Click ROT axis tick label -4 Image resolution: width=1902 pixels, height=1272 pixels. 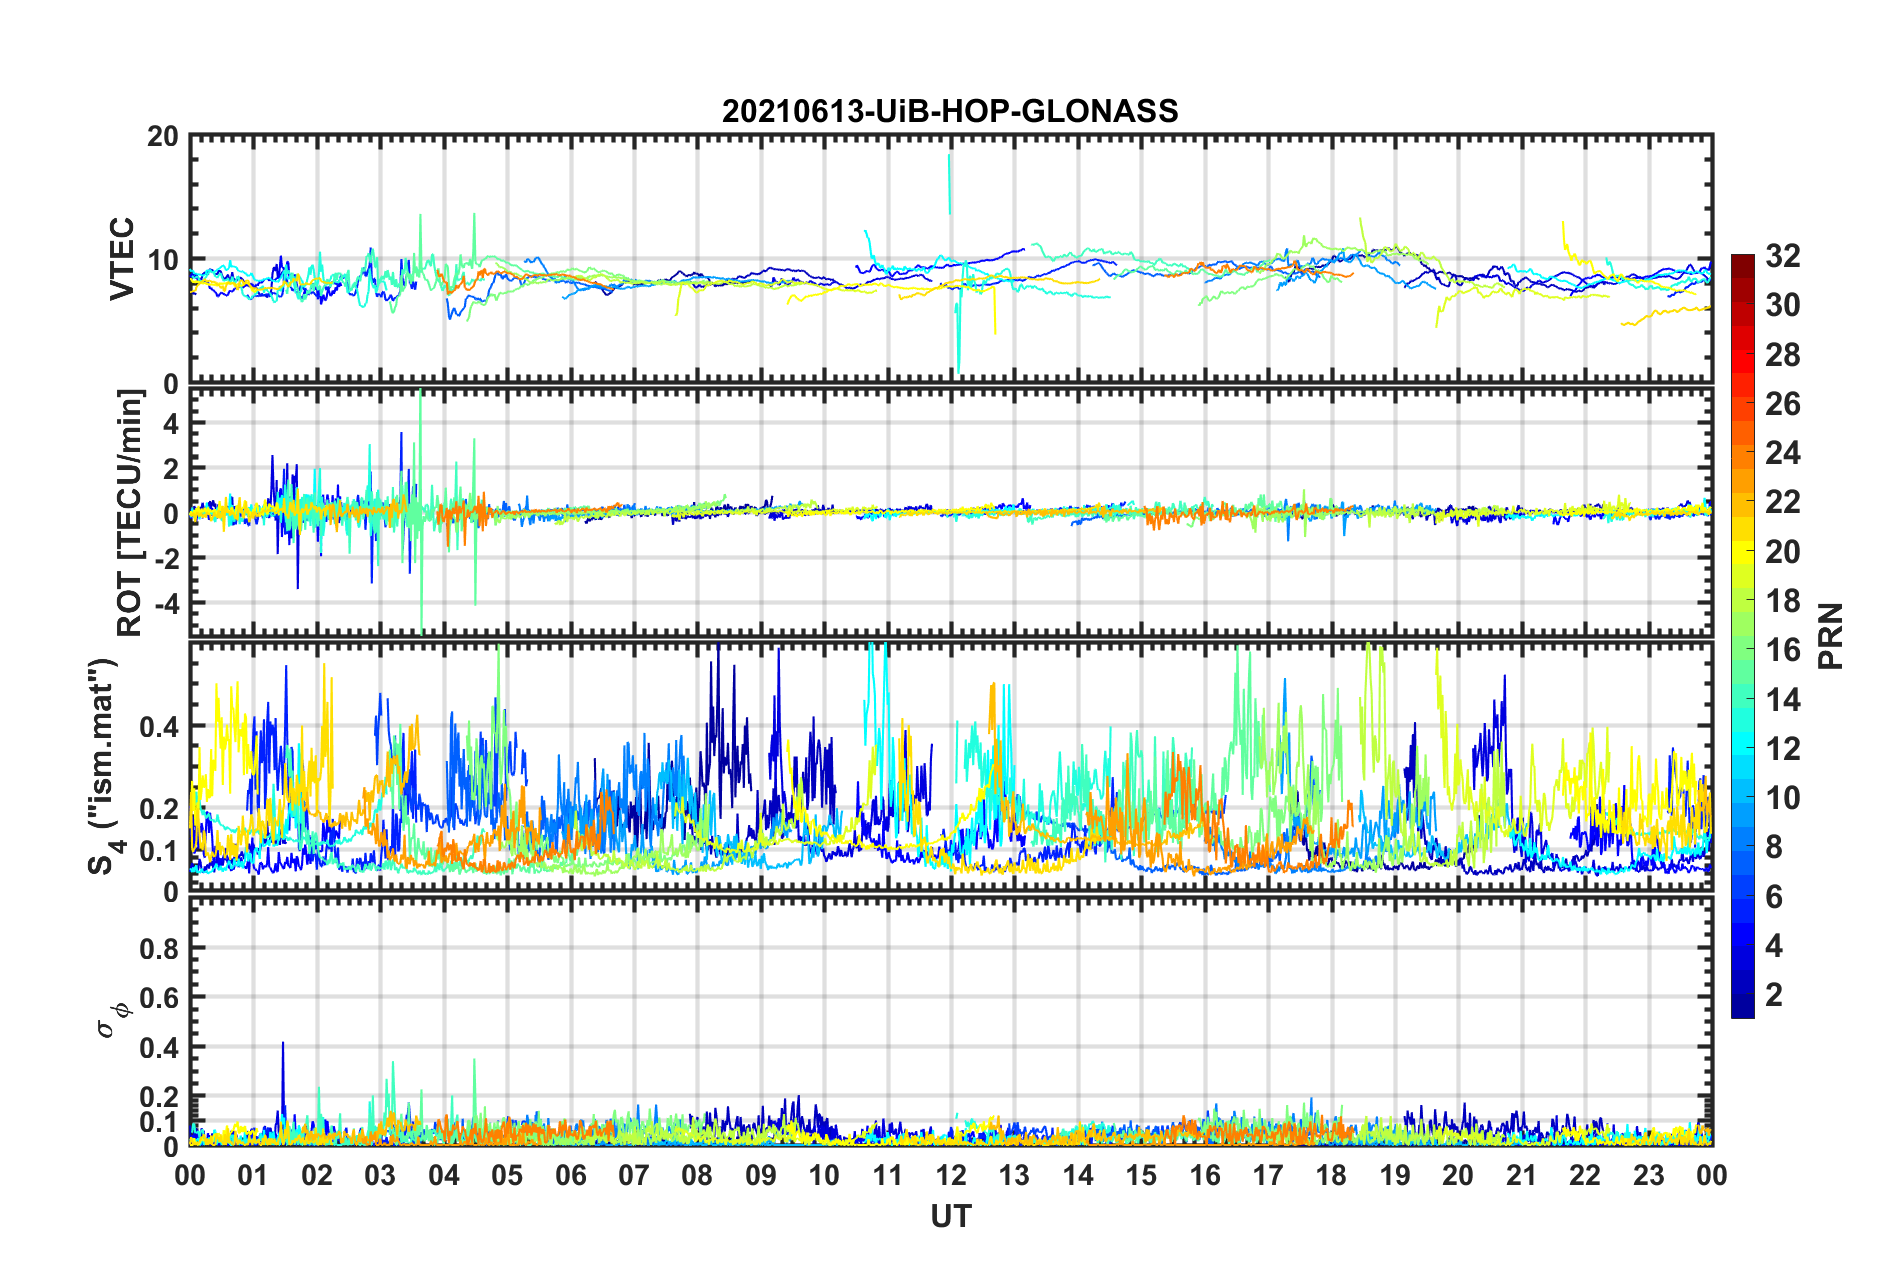167,604
